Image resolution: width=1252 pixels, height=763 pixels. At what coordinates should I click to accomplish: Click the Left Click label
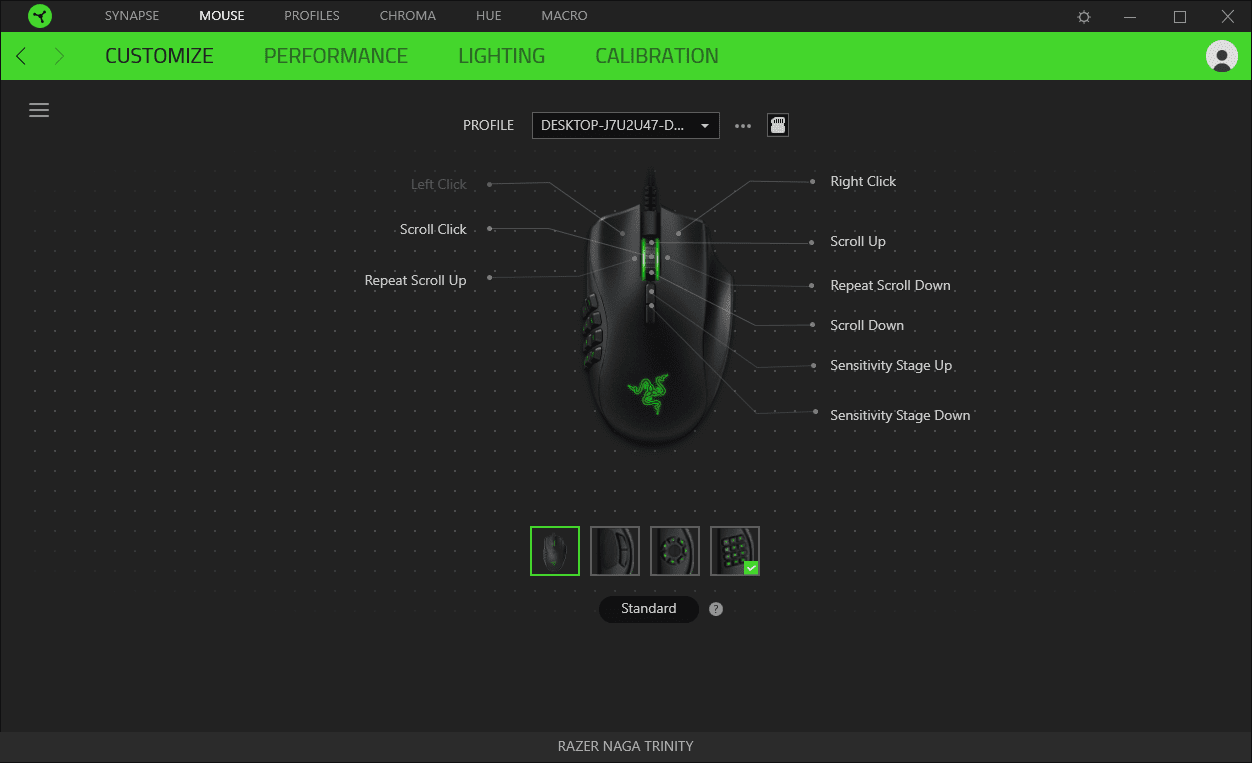pos(439,184)
